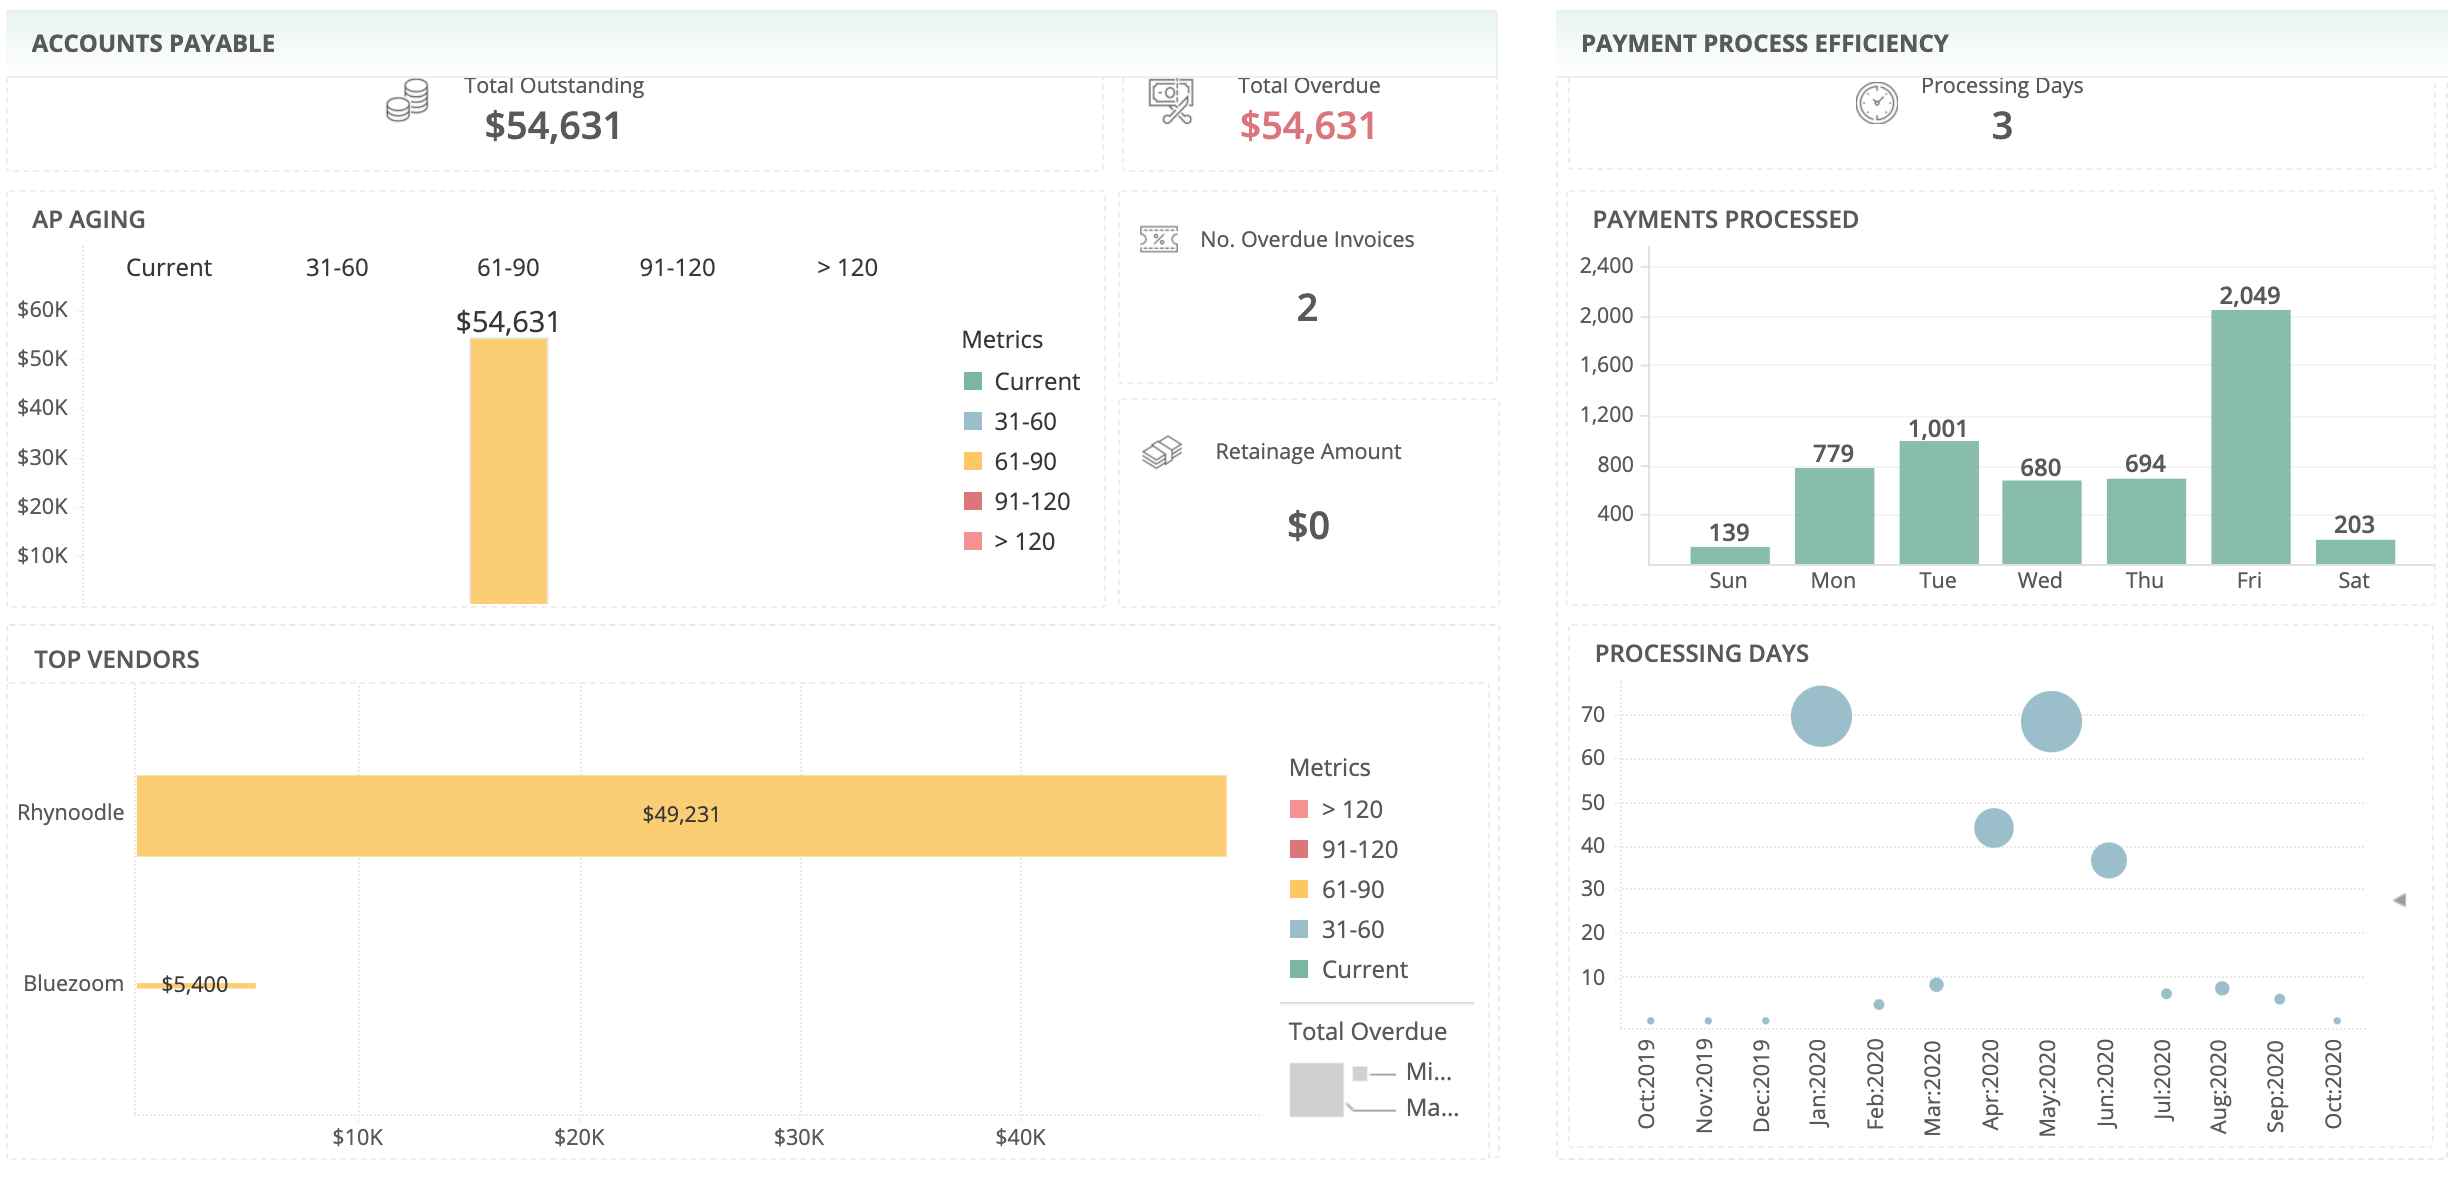Image resolution: width=2464 pixels, height=1186 pixels.
Task: Select the 61-90 bar in AP Aging chart
Action: 509,471
